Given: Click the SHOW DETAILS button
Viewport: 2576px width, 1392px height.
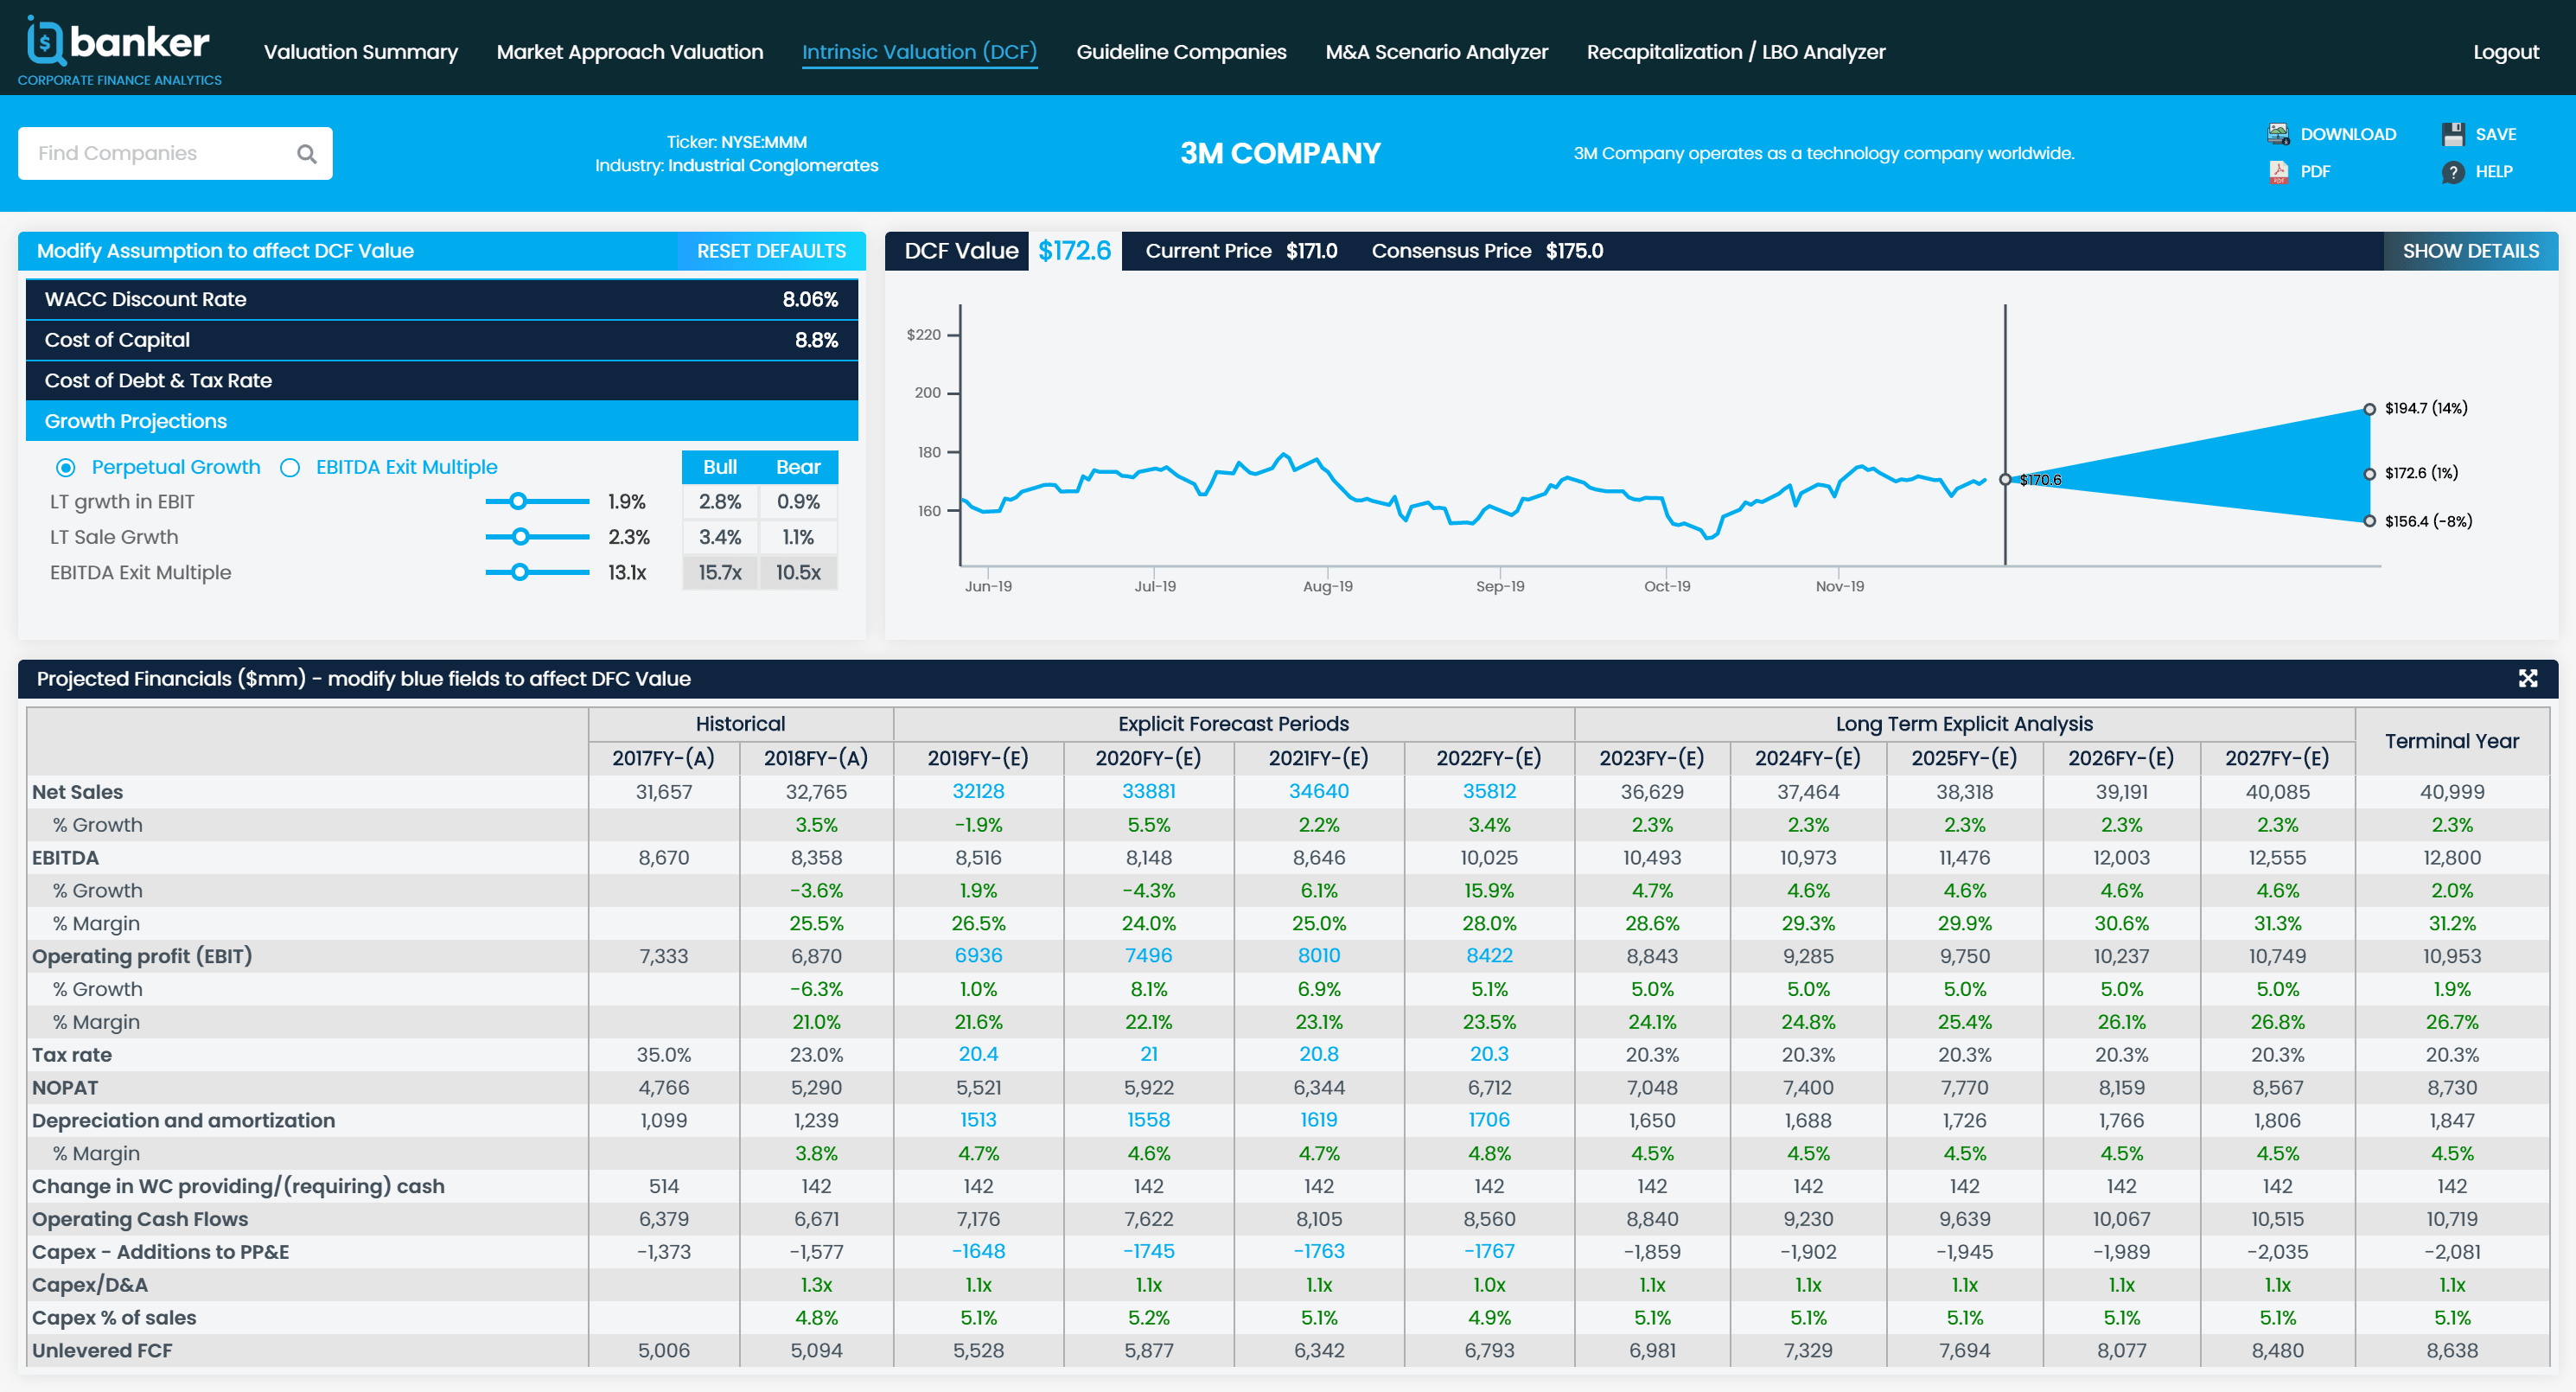Looking at the screenshot, I should 2470,251.
